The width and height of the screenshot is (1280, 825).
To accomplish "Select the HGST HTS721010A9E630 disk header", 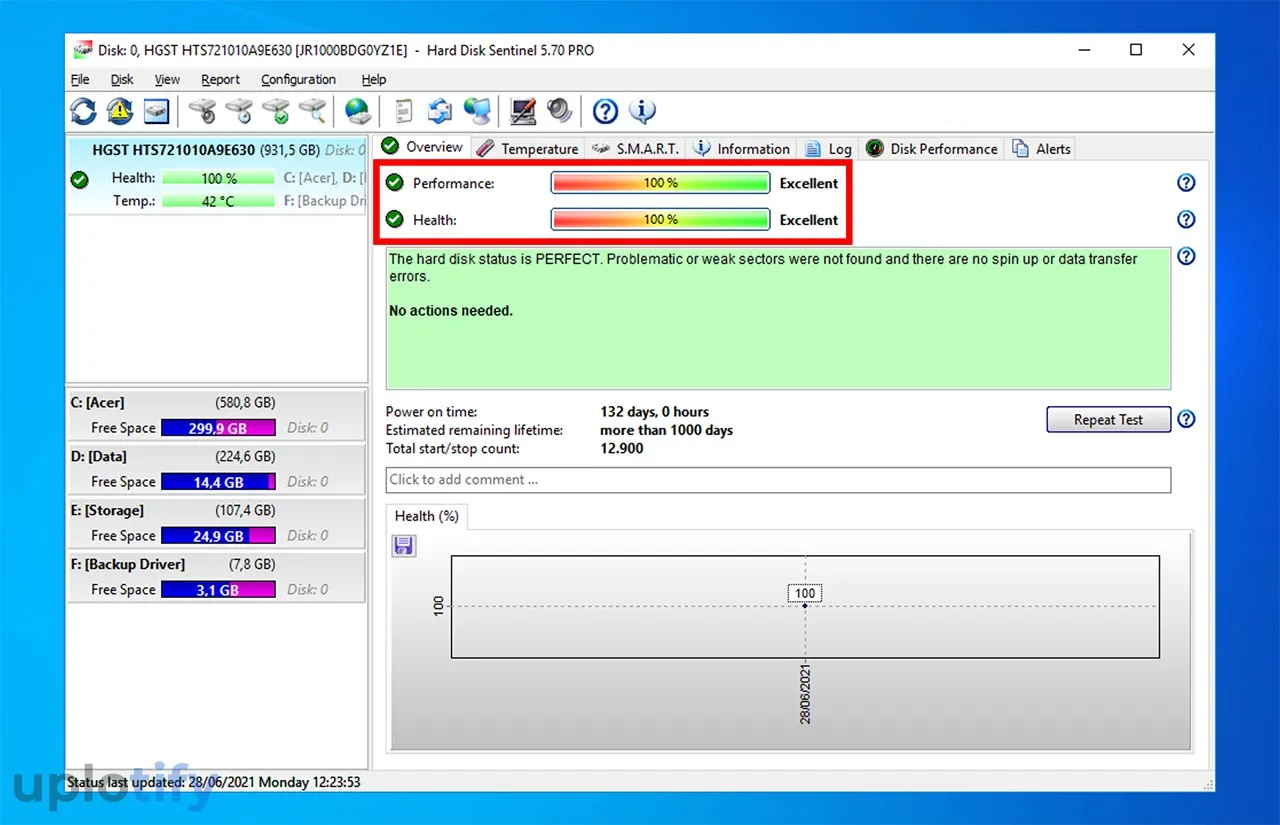I will click(x=217, y=150).
